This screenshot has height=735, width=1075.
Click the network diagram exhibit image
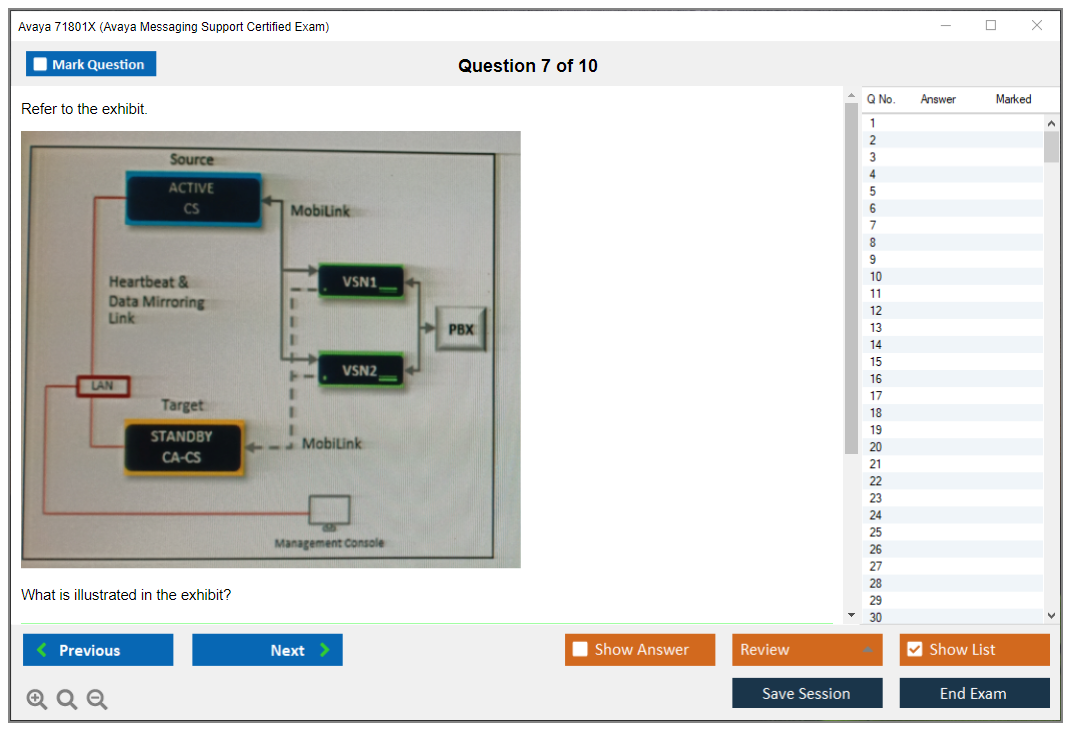[270, 349]
